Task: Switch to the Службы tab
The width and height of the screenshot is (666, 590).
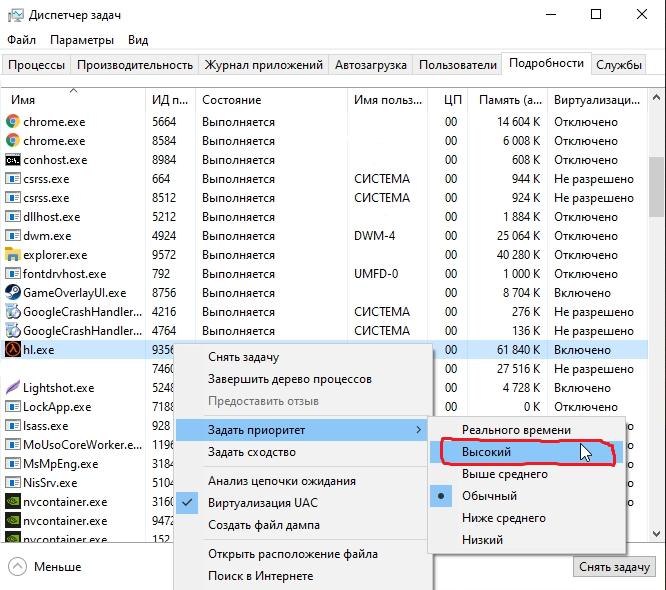Action: 618,65
